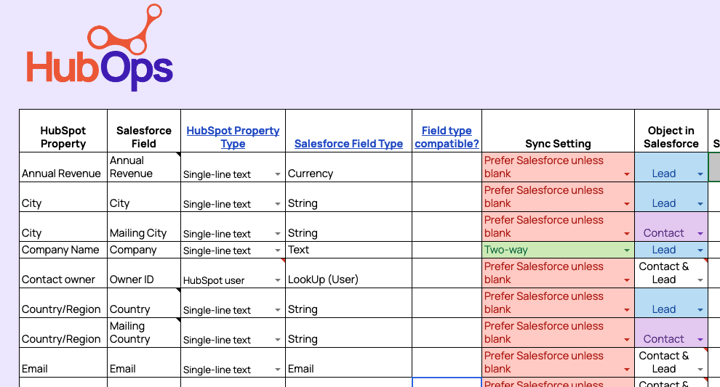Open the Contact dropdown for Mailing City row
This screenshot has width=720, height=387.
pyautogui.click(x=700, y=234)
